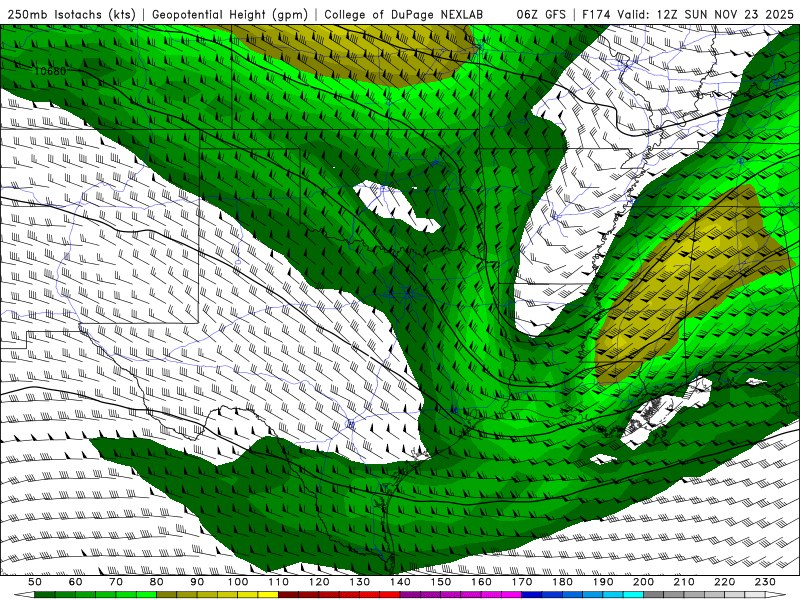
Task: Click the 10680 height contour label
Action: click(49, 71)
